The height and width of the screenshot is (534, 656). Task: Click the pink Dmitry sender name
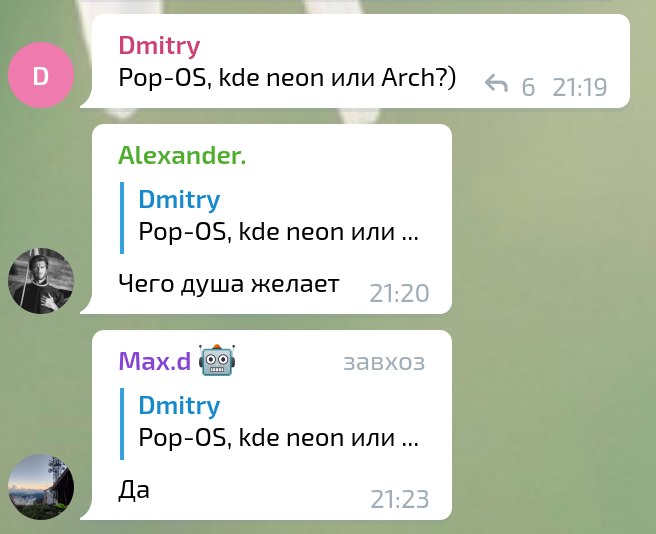[159, 45]
